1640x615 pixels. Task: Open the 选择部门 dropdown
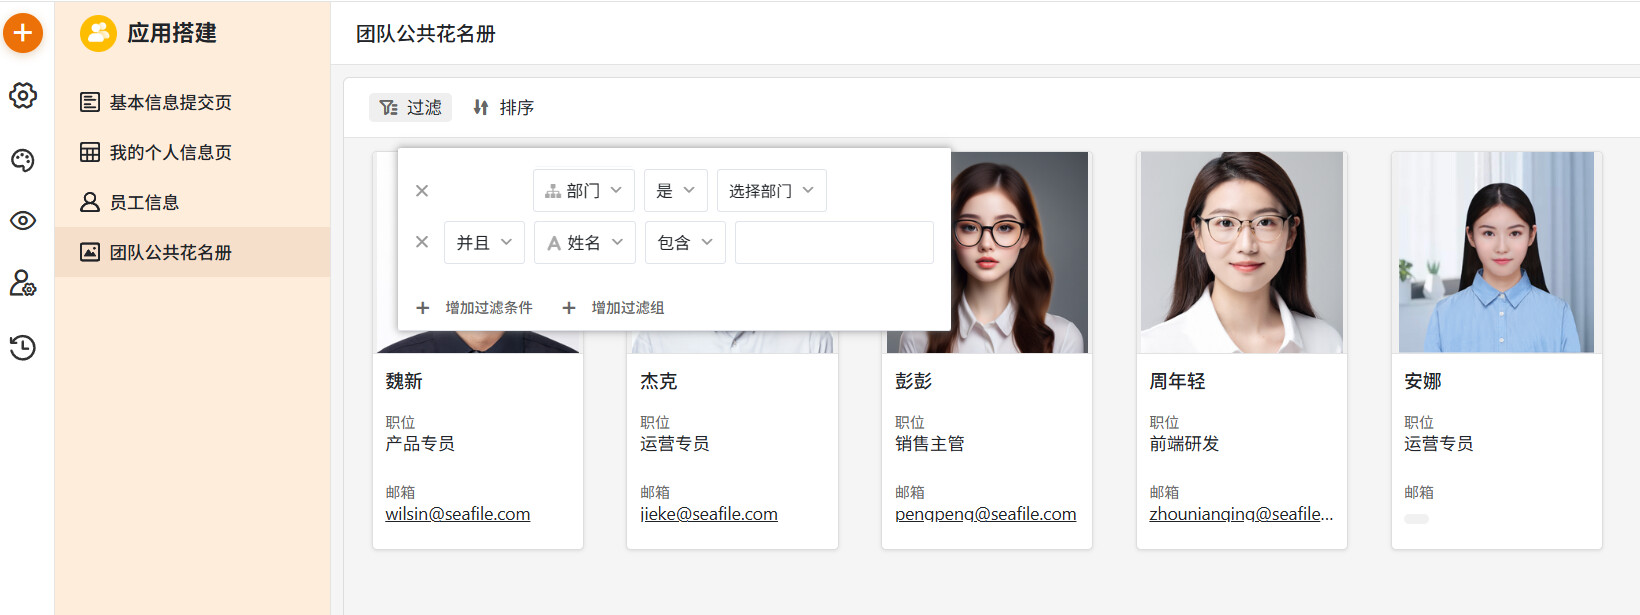pyautogui.click(x=771, y=191)
